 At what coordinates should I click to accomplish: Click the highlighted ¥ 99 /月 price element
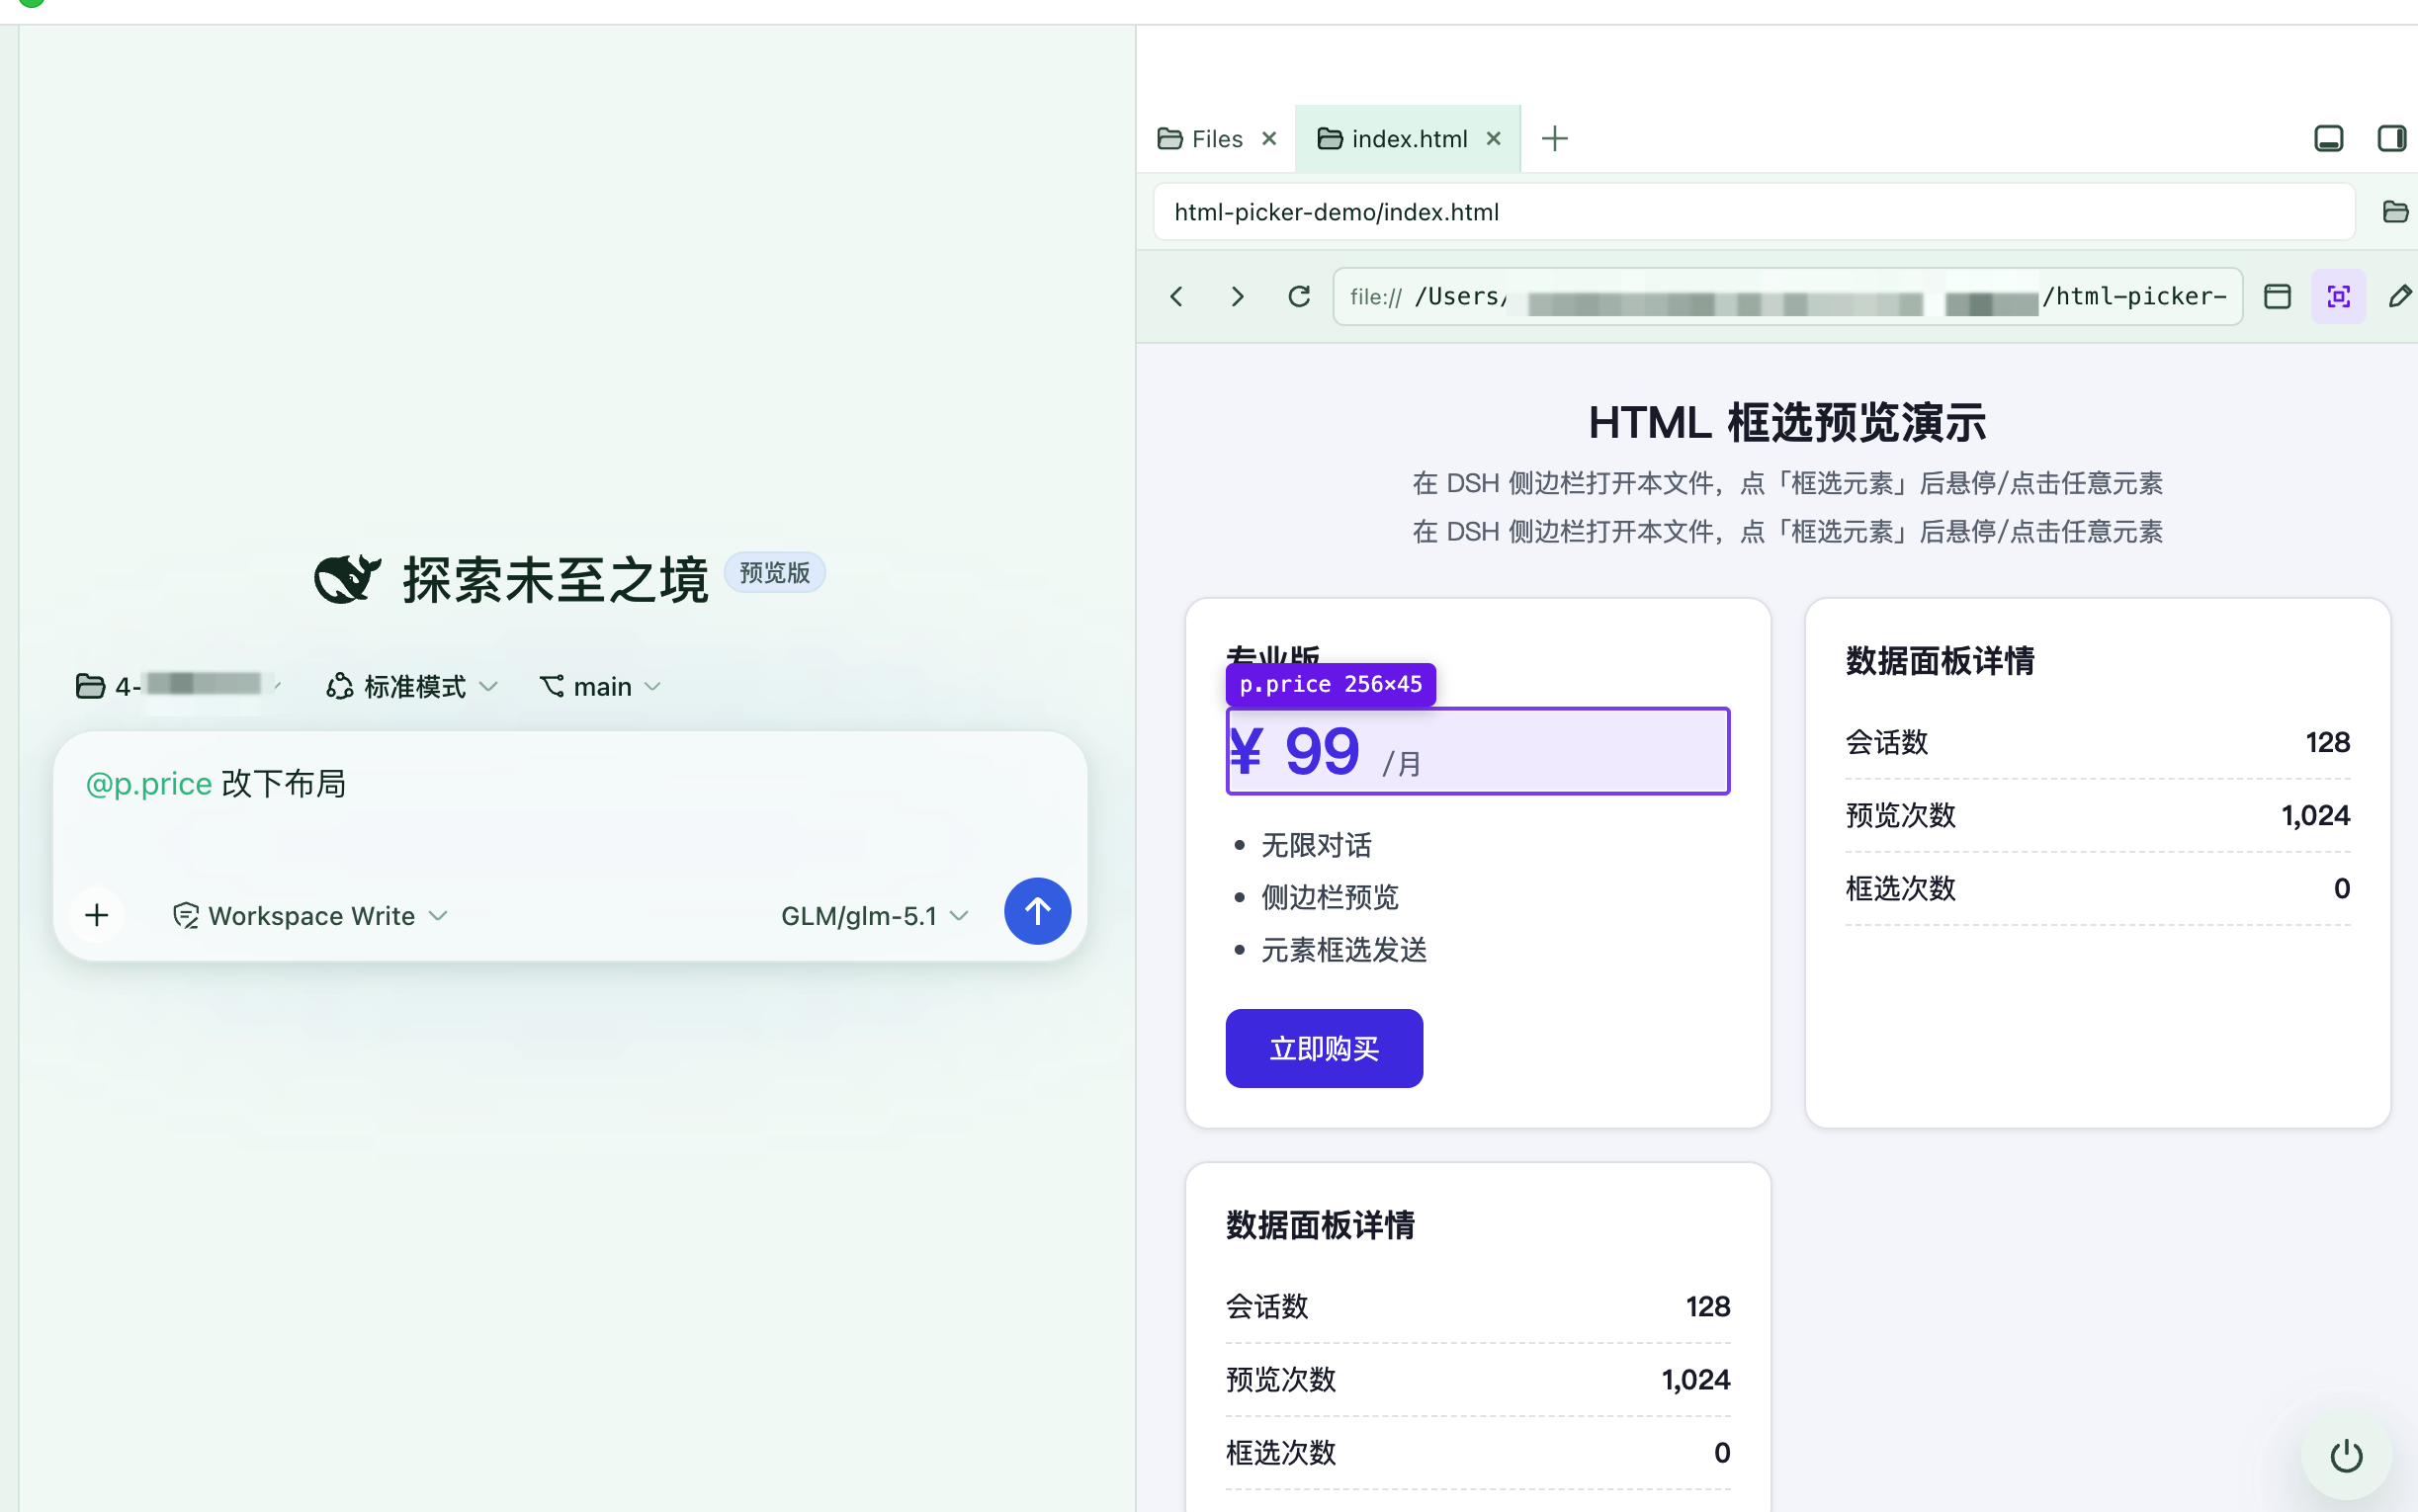(1478, 751)
